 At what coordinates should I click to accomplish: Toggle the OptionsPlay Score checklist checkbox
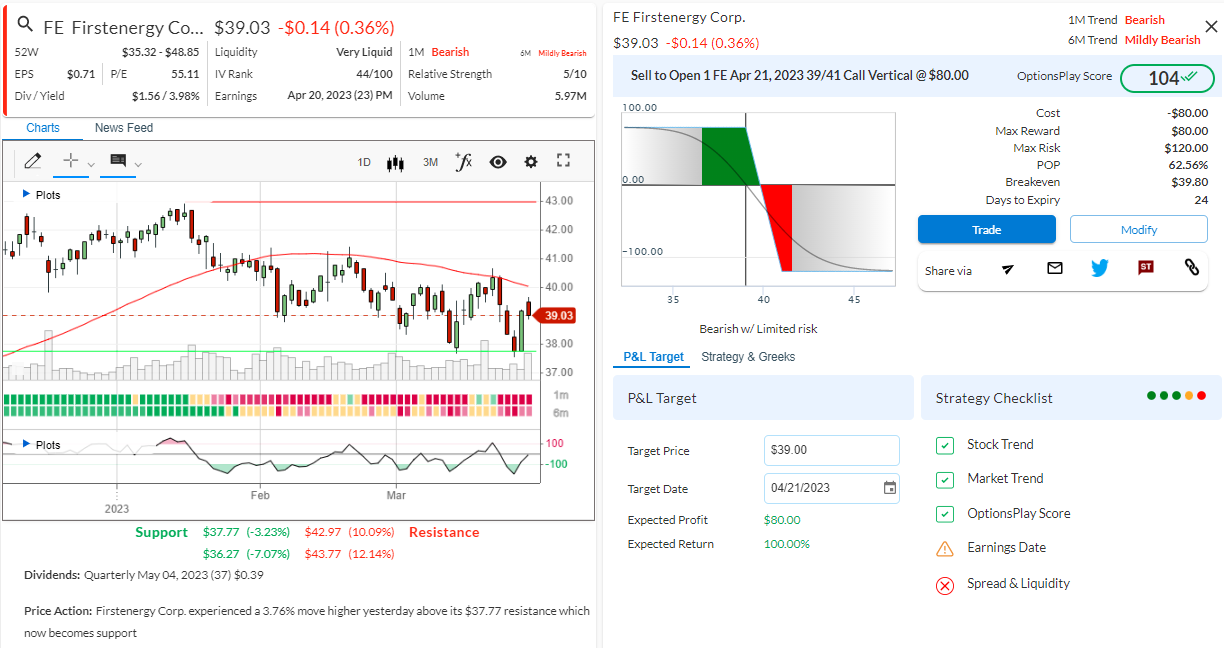point(945,514)
